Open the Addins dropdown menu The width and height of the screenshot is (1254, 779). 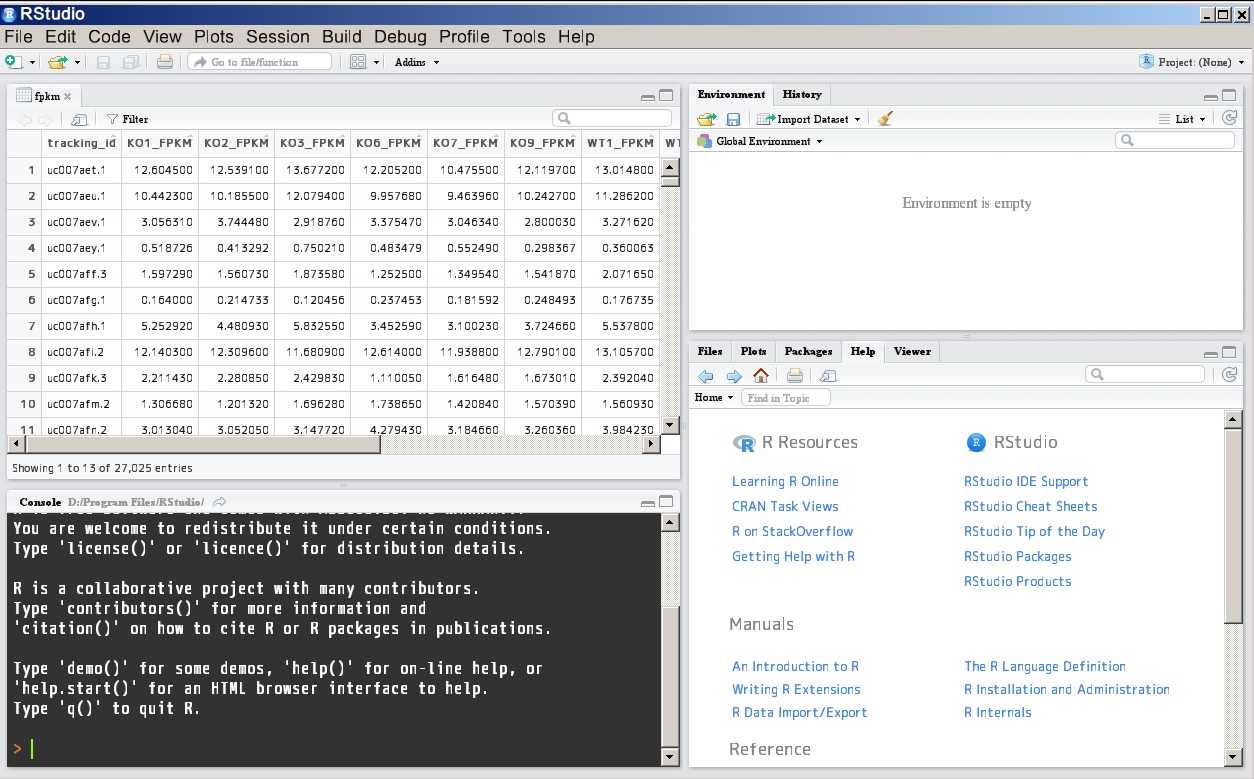(417, 62)
